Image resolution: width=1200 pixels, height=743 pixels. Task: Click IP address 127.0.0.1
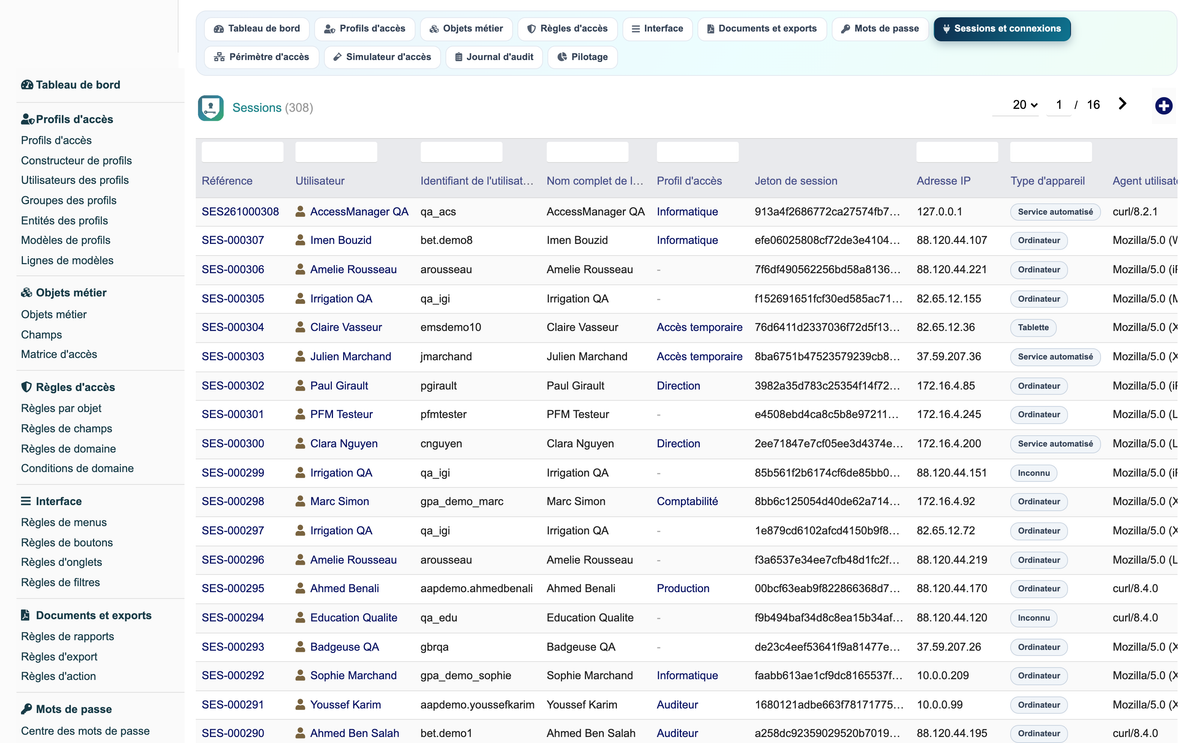(x=938, y=212)
